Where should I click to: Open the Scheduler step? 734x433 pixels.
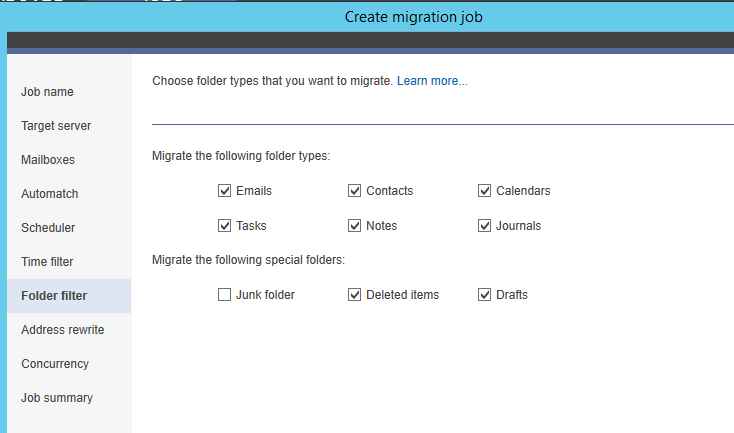(48, 228)
